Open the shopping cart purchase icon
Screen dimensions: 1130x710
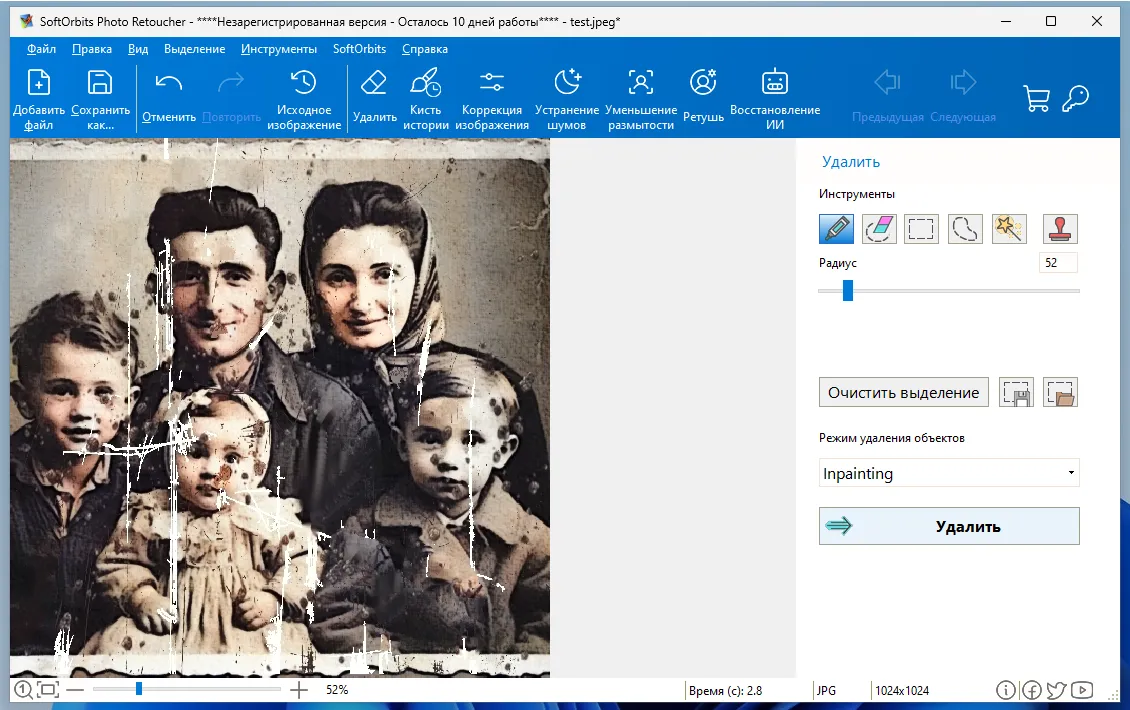coord(1036,98)
